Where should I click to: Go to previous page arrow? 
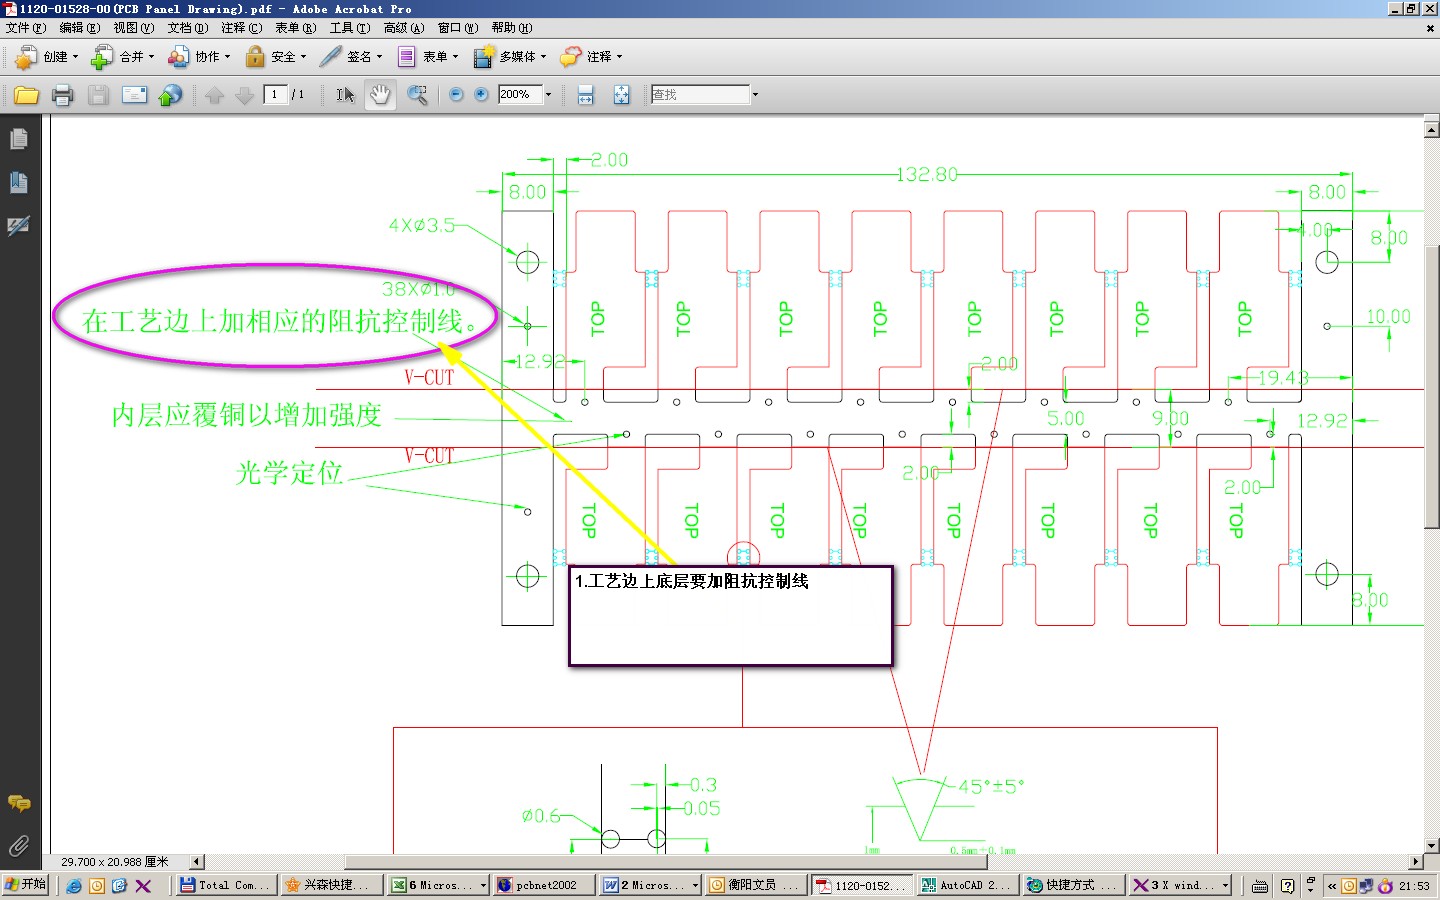pos(214,95)
